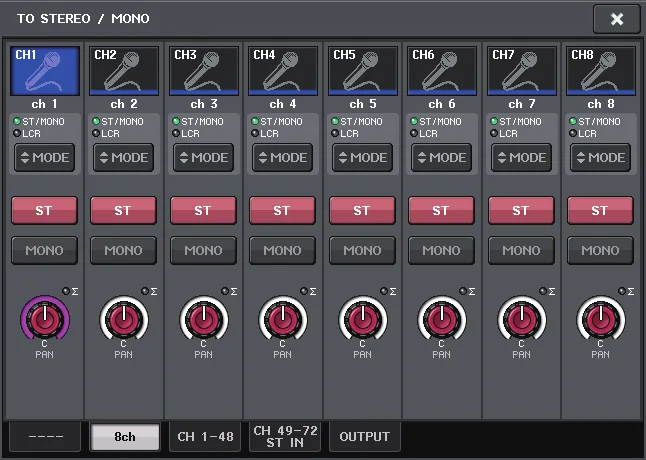Enable MONO assignment for ch 4
Screen dimensions: 646x460
coord(283,250)
